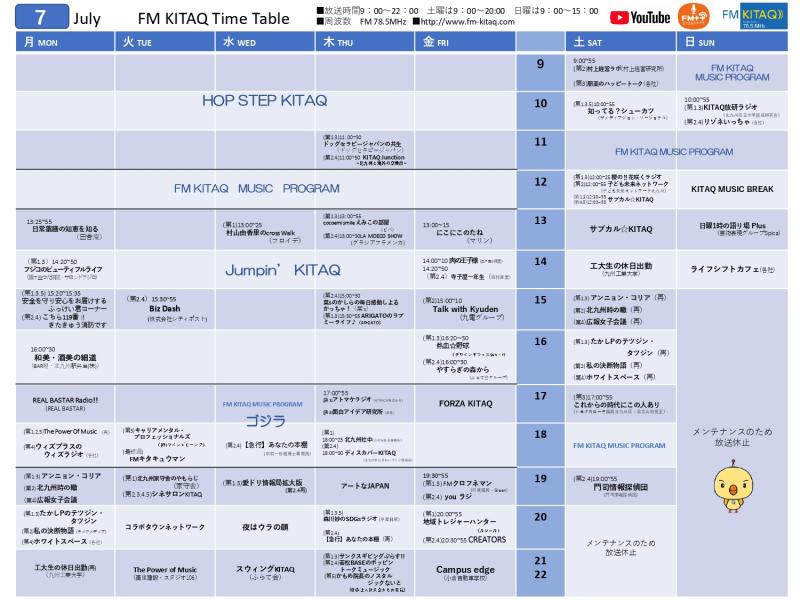Click "メンテナンスのため放送休止" in the Sunday column
This screenshot has height=600, width=800.
(x=732, y=437)
